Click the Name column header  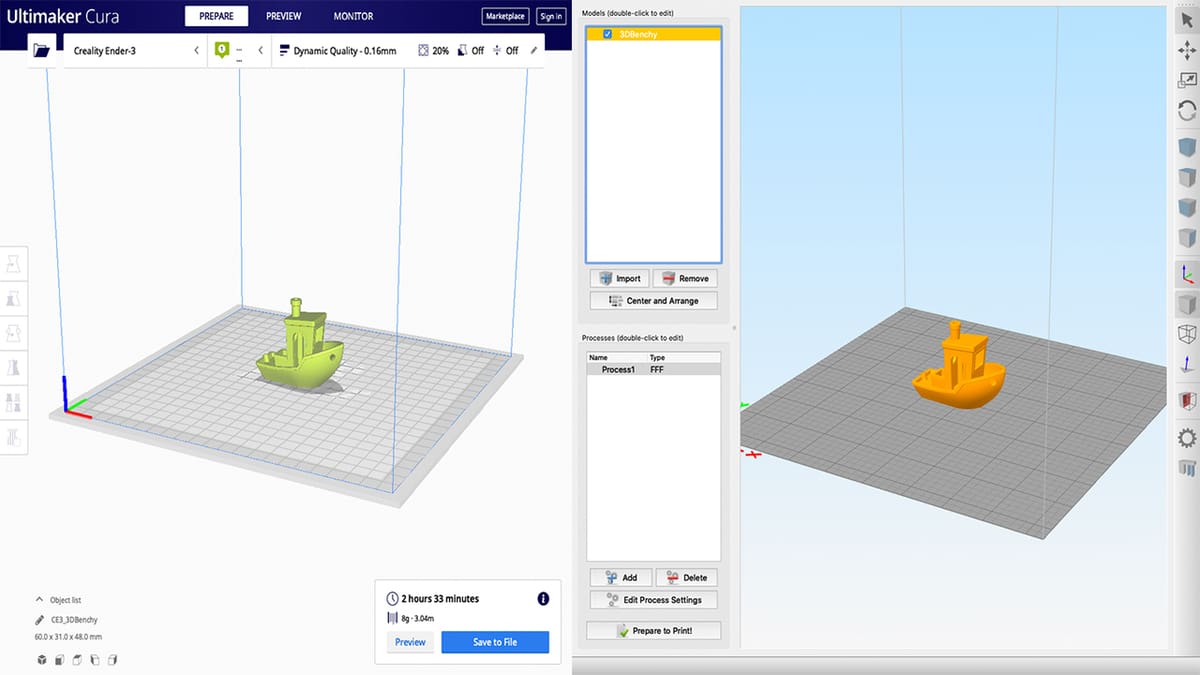pos(598,357)
